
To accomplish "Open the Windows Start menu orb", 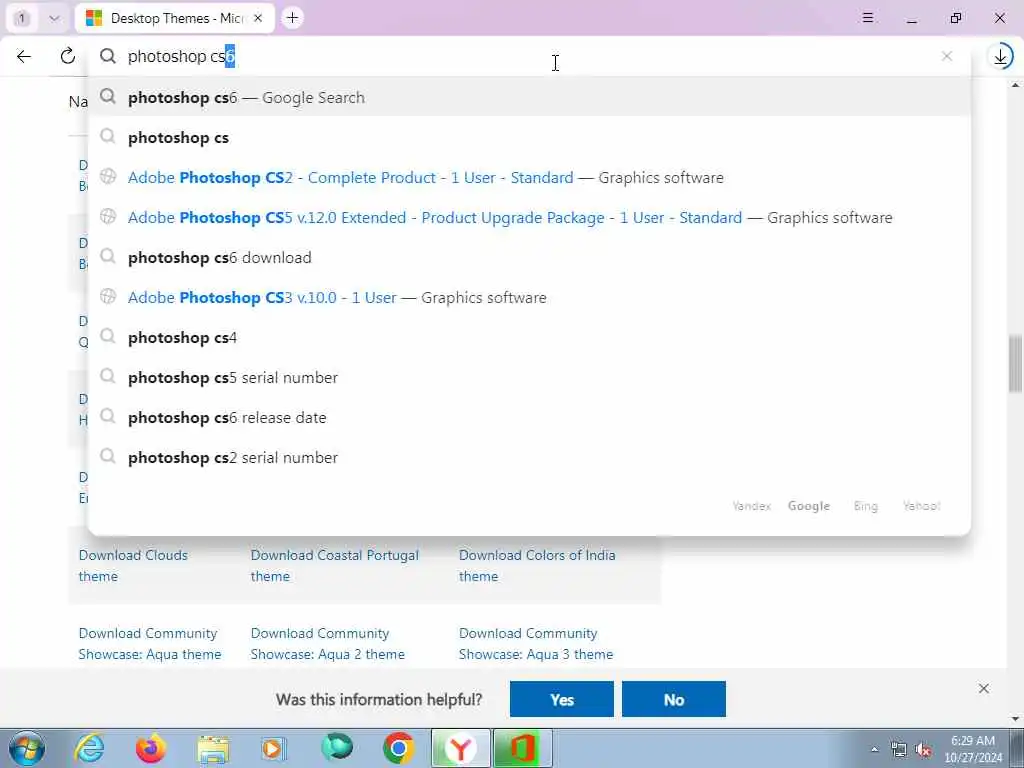I will [27, 748].
